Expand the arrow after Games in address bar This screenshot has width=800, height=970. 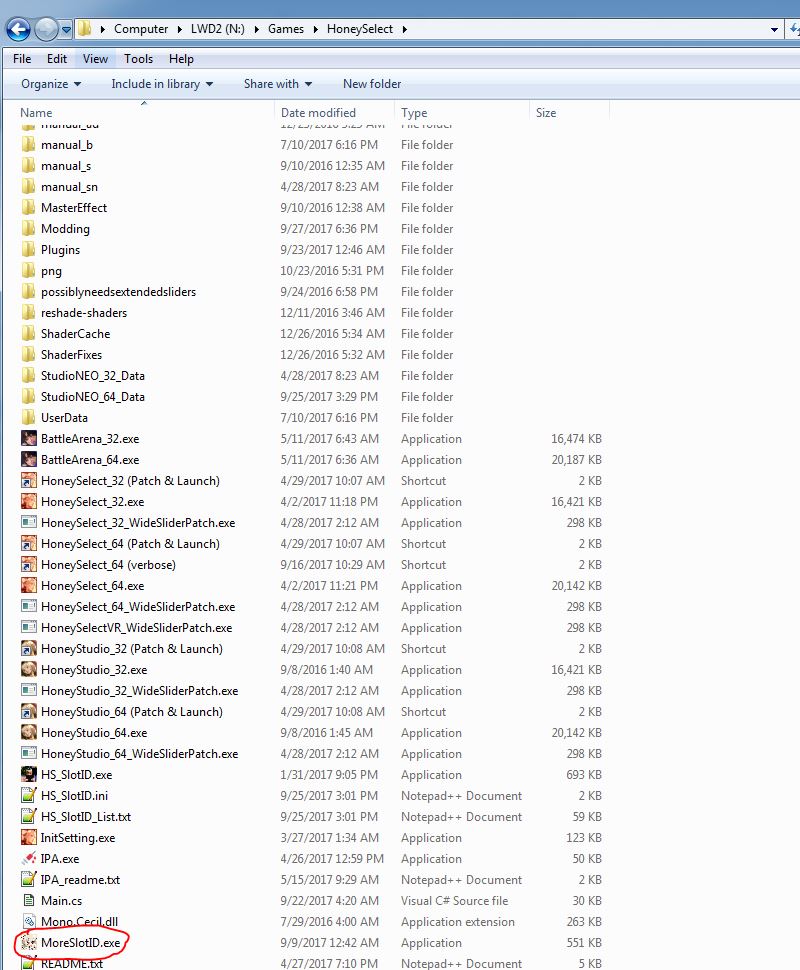pyautogui.click(x=316, y=29)
